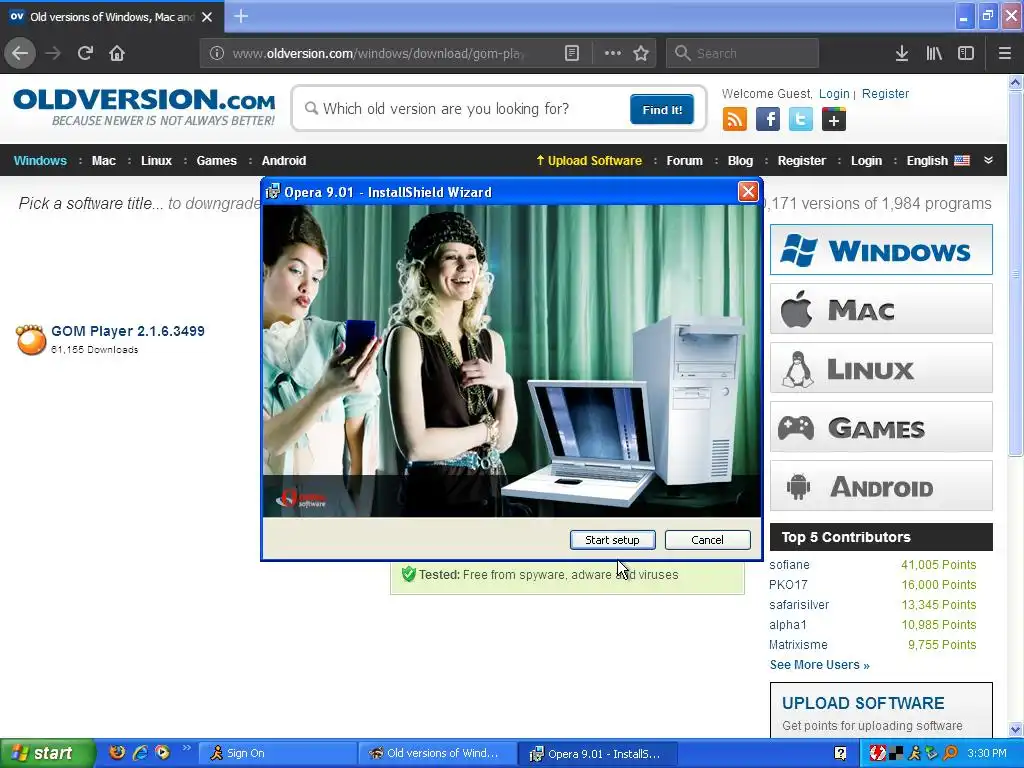Screen dimensions: 1024x768
Task: Click Register in the dark nav bar
Action: point(801,161)
